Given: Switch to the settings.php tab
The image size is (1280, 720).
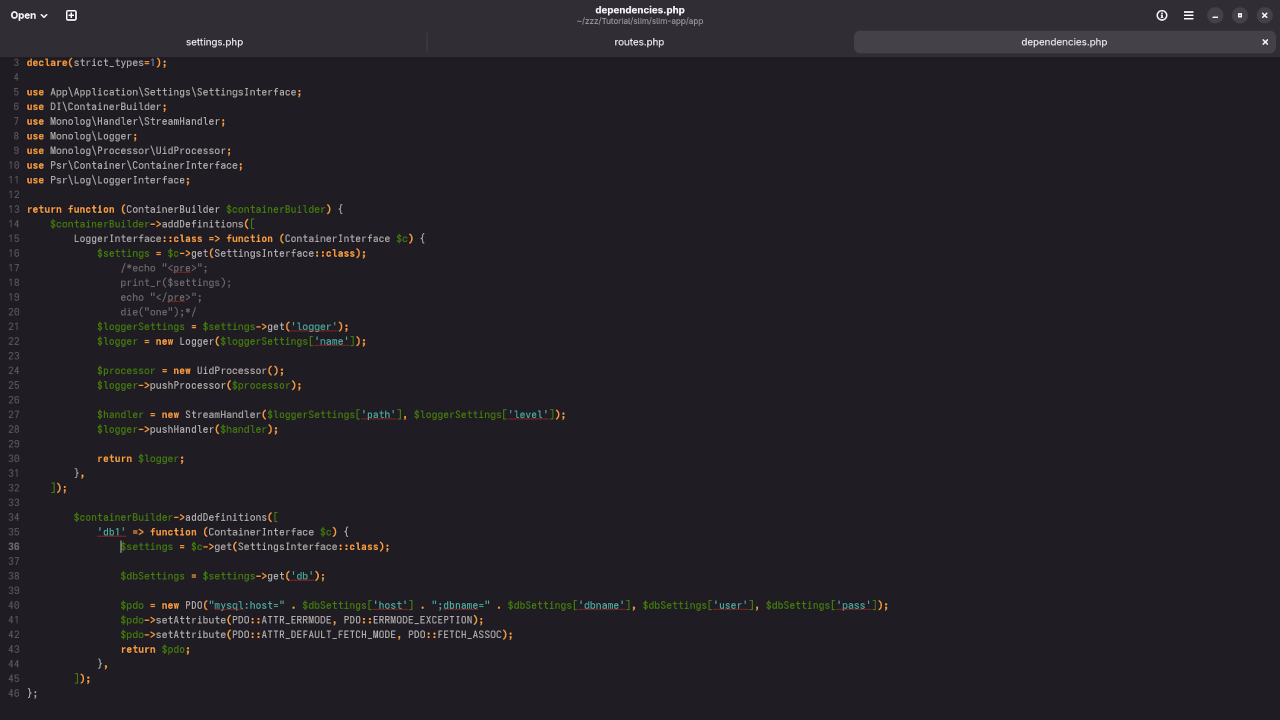Looking at the screenshot, I should click(214, 42).
